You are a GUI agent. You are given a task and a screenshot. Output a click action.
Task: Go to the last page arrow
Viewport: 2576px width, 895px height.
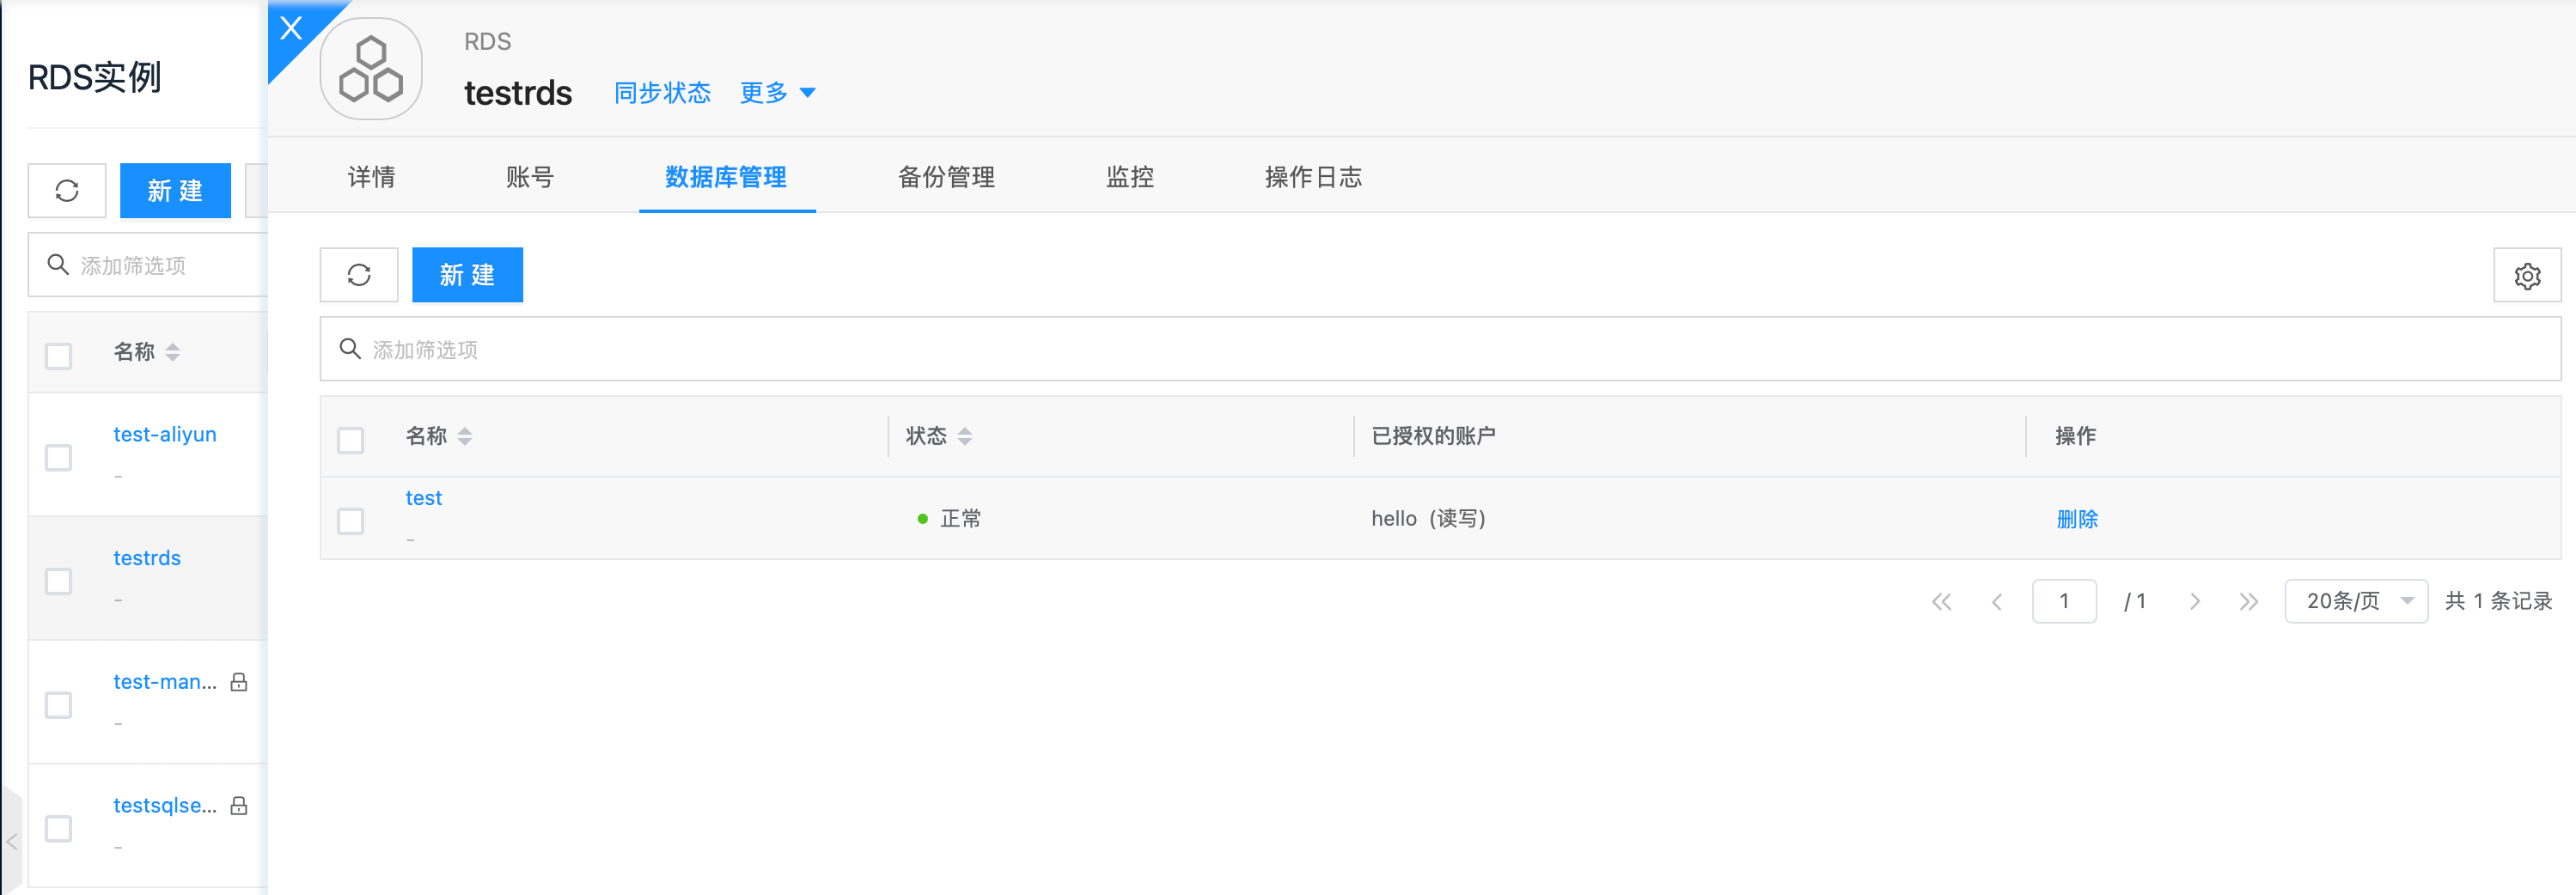coord(2248,601)
